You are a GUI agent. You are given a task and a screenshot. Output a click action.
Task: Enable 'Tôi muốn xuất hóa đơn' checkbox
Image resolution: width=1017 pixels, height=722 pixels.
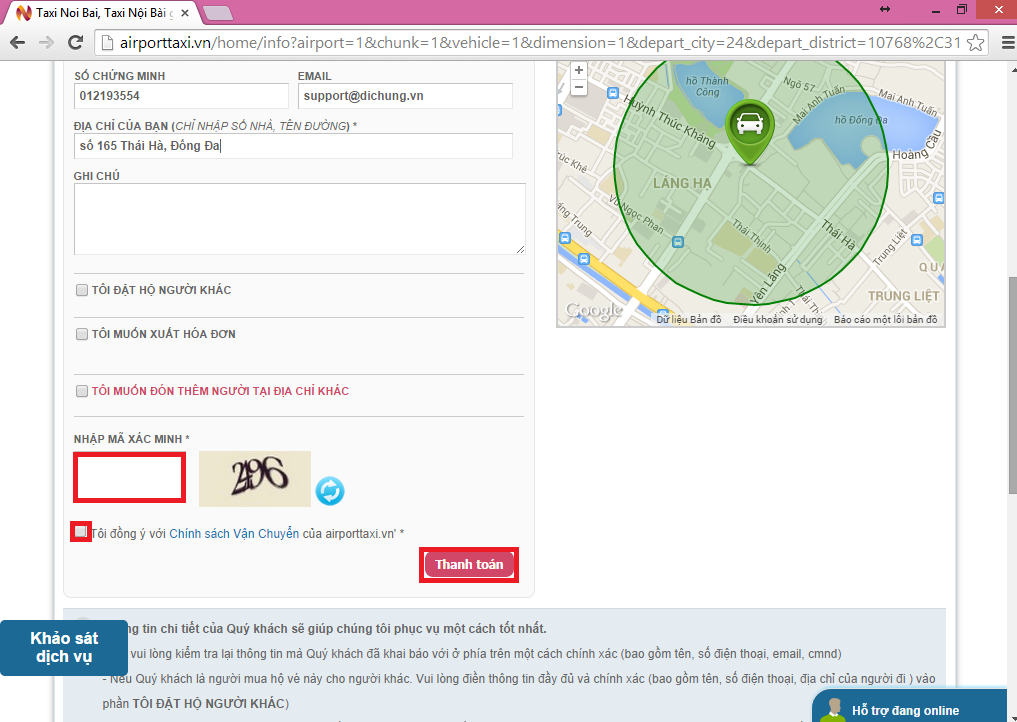pos(81,334)
